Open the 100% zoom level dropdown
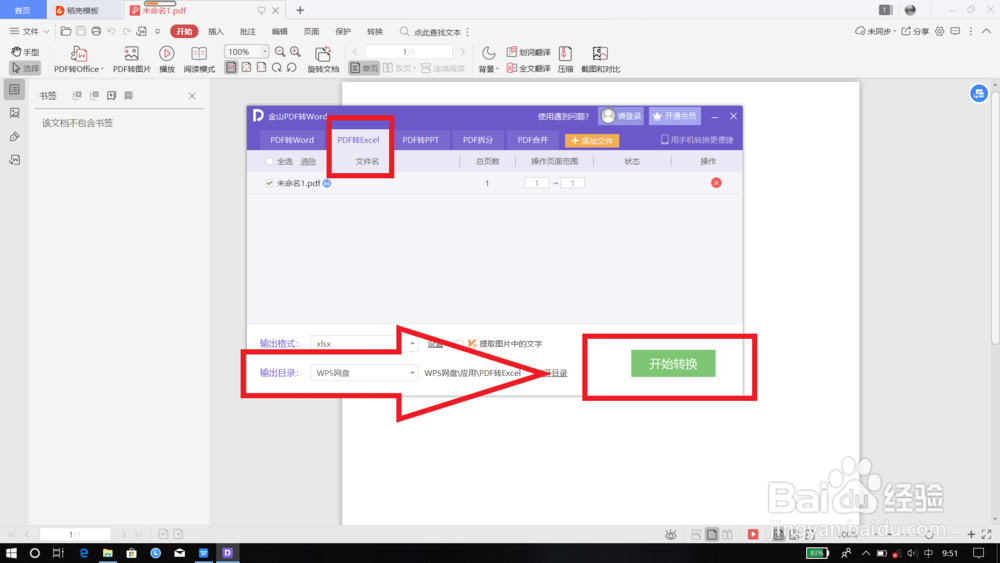The width and height of the screenshot is (1000, 563). [265, 52]
